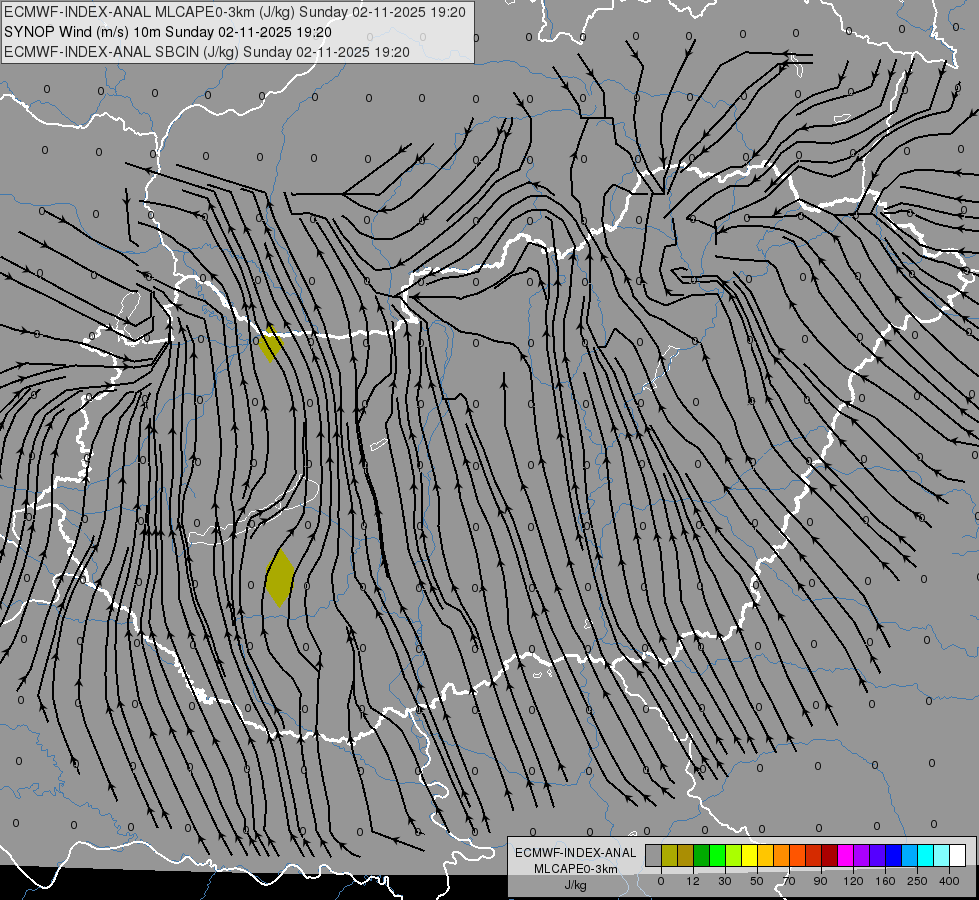The height and width of the screenshot is (900, 979).
Task: Pick the dark red legend swatch right of 90
Action: [x=829, y=855]
